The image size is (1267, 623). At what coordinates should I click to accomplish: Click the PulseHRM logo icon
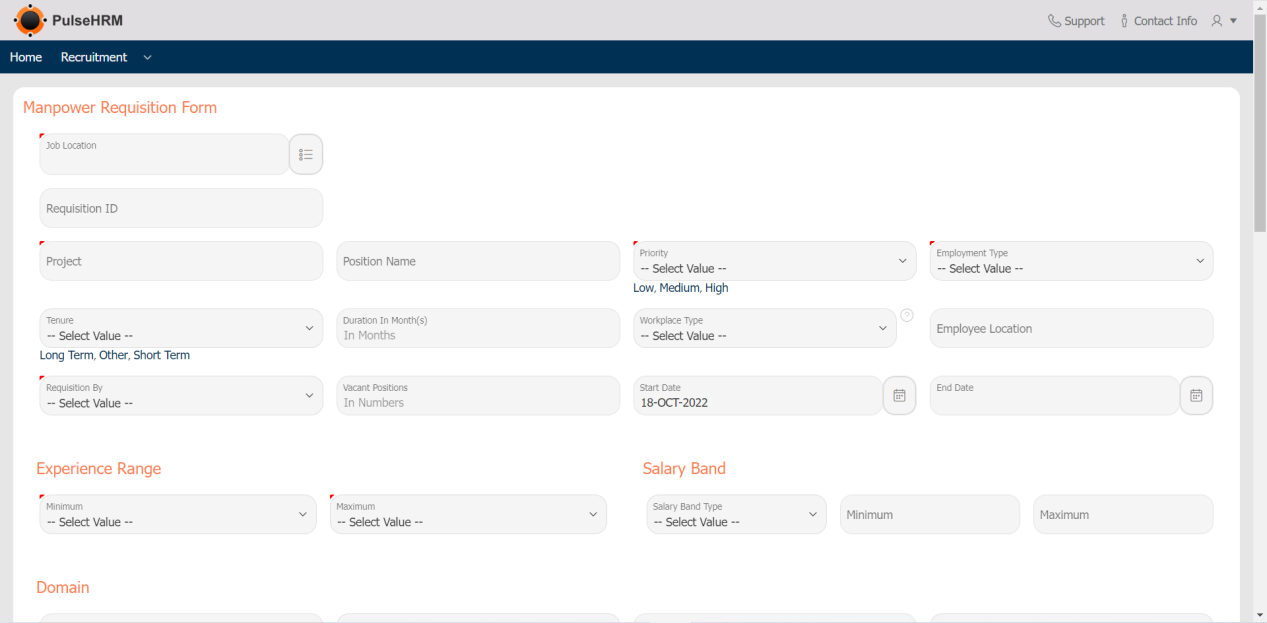tap(30, 20)
